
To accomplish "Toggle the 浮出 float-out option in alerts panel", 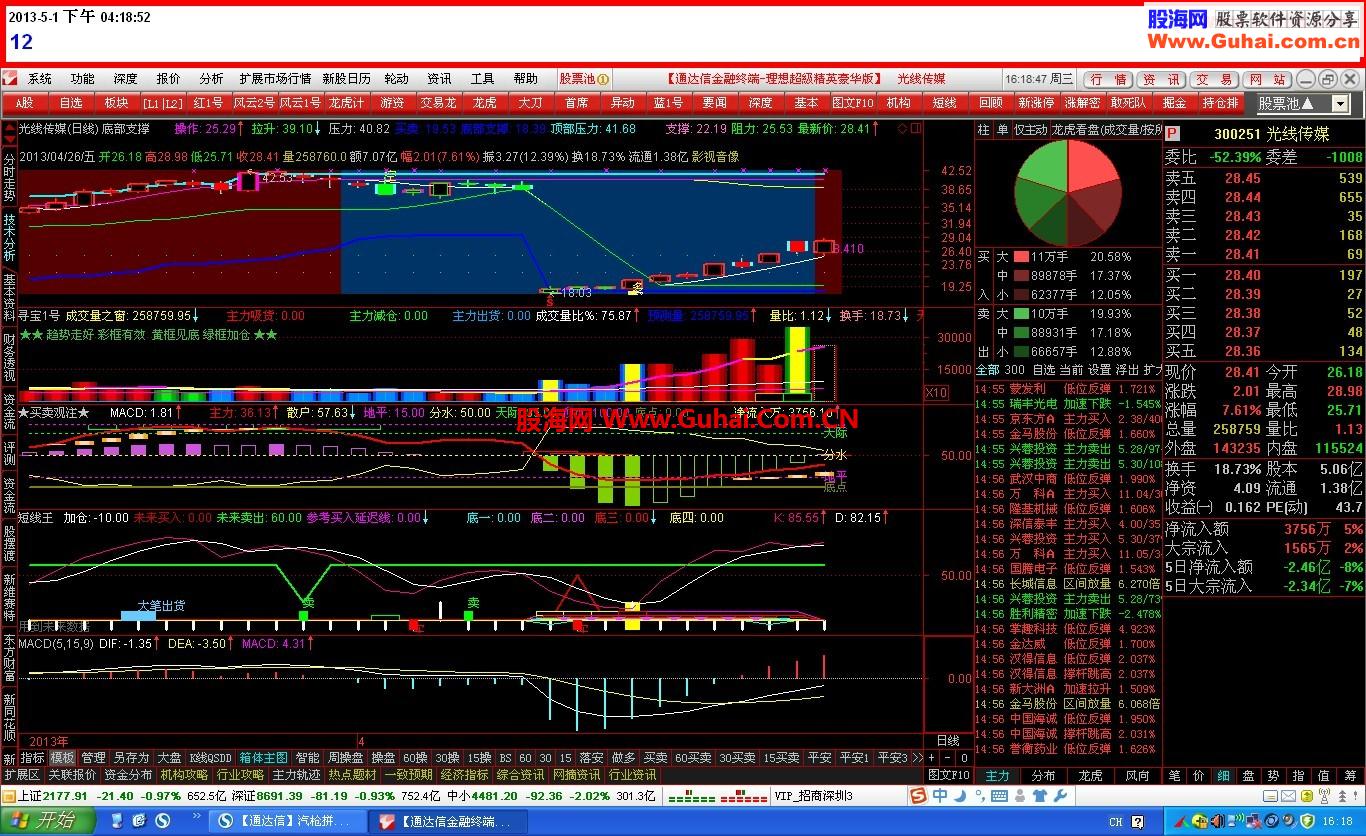I will click(1127, 370).
